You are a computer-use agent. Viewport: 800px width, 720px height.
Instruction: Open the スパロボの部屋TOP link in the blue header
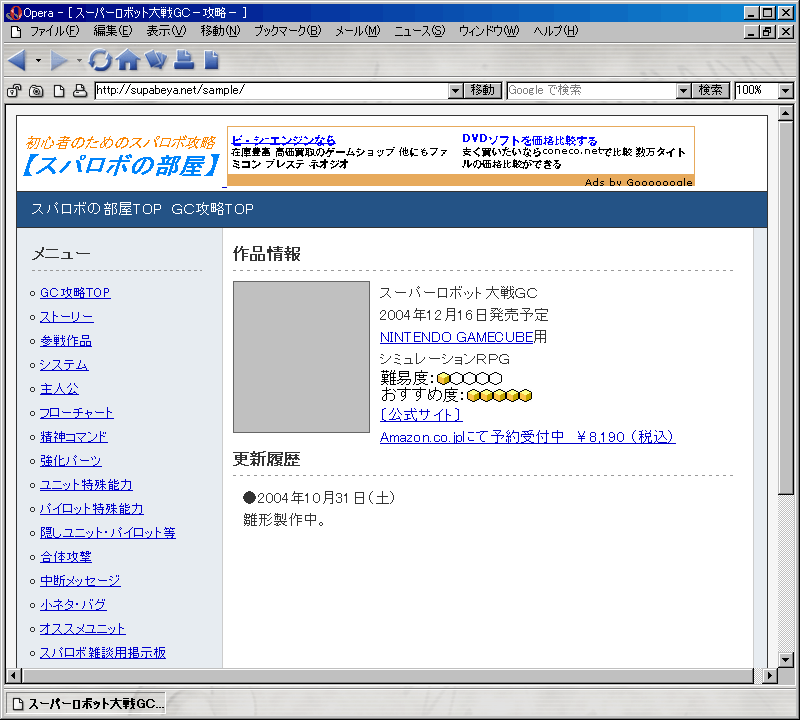96,209
